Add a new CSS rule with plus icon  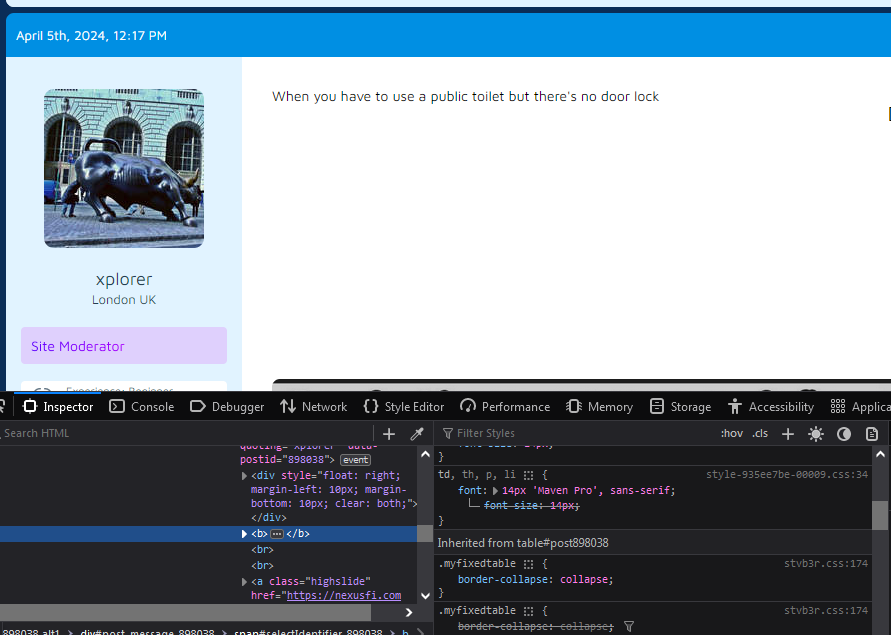[x=788, y=434]
